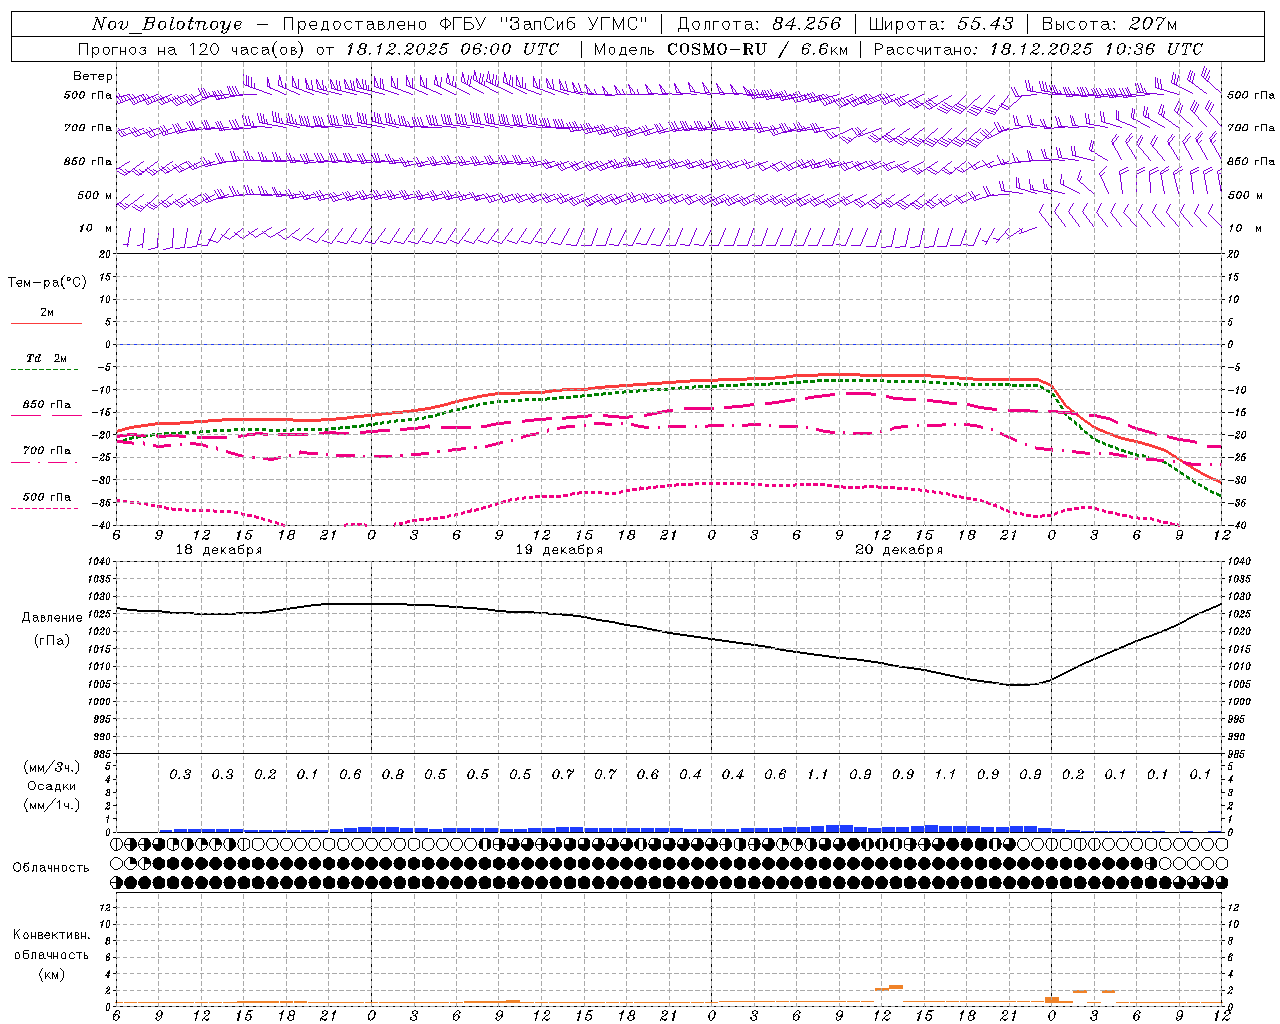1280x1024 pixels.
Task: Click the "Широта: 55.43" header field
Action: tap(941, 24)
